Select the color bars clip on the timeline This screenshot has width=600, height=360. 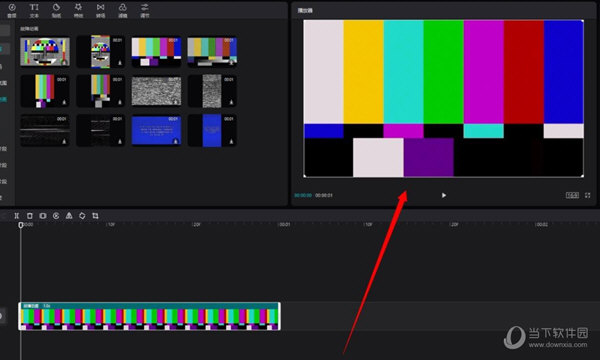tap(150, 316)
